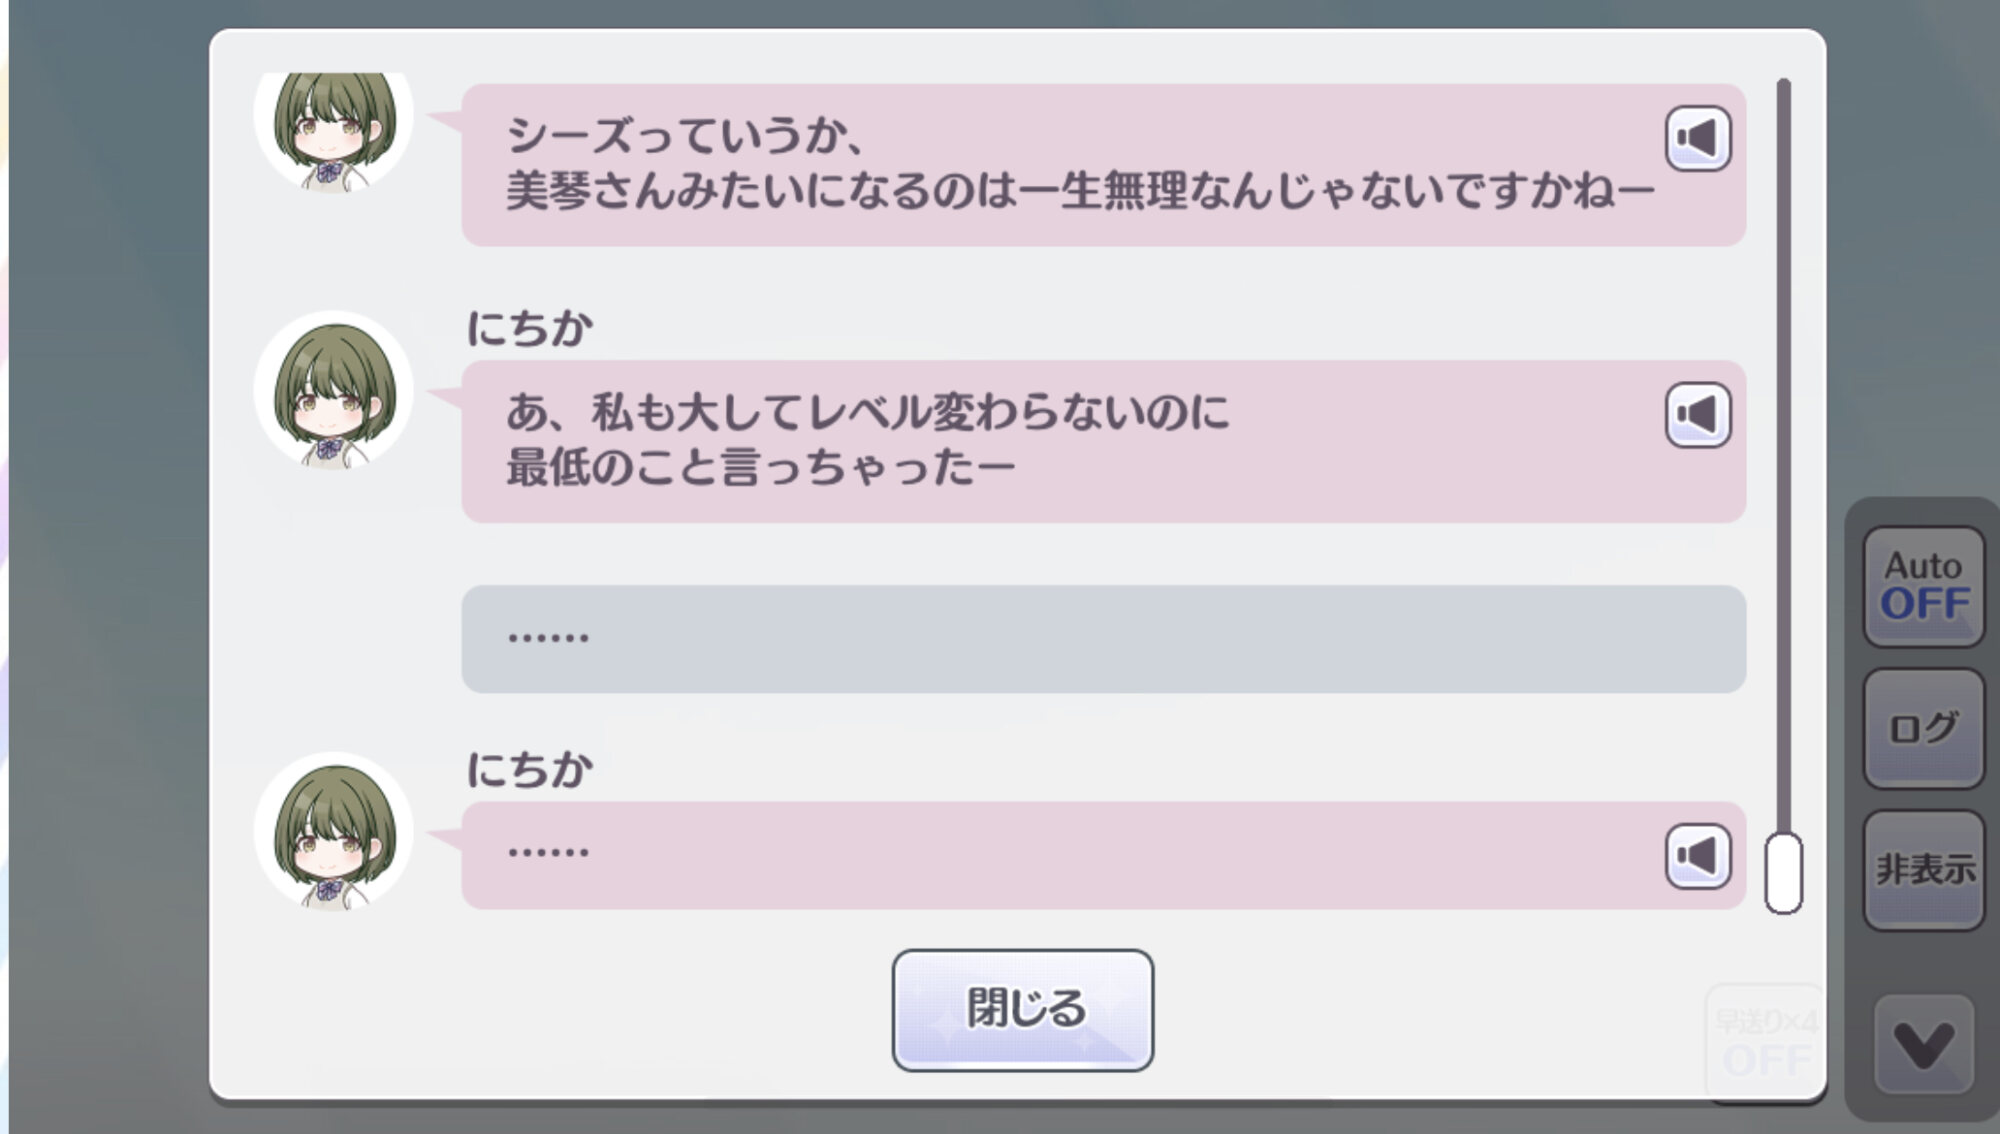Select the あ、私も大してレベル変わらない bubble
Image resolution: width=2000 pixels, height=1134 pixels.
click(x=1103, y=441)
